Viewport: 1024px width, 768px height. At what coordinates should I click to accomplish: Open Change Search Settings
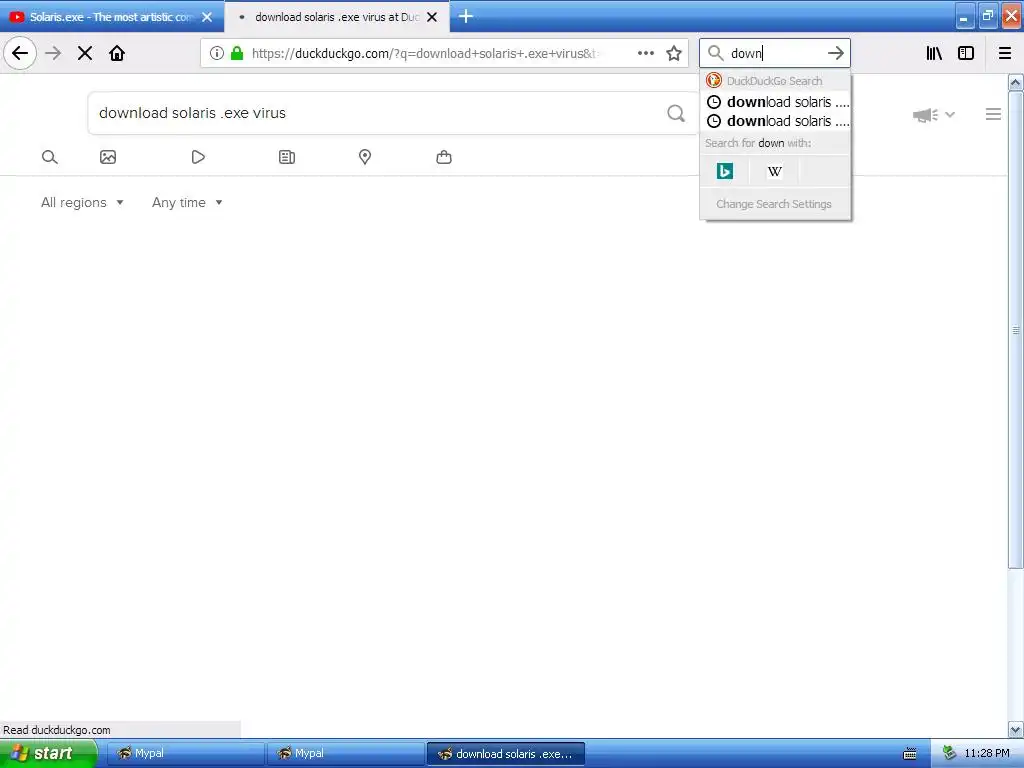tap(774, 204)
